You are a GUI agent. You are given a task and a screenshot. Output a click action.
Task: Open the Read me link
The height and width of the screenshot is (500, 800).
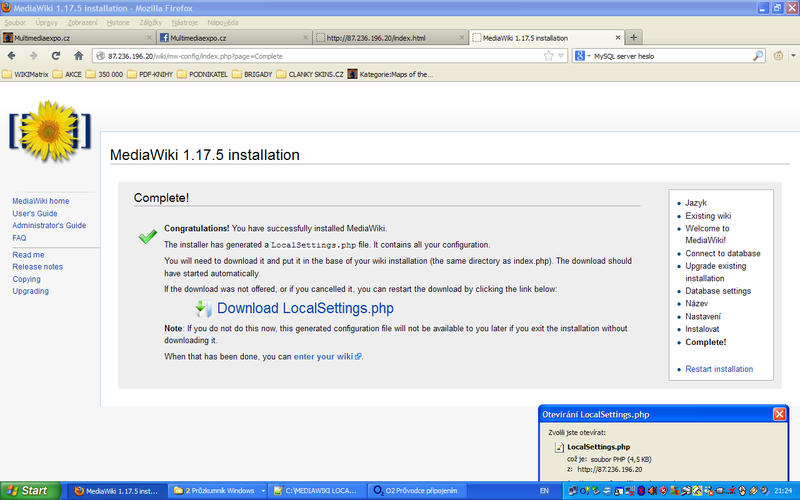tap(28, 255)
